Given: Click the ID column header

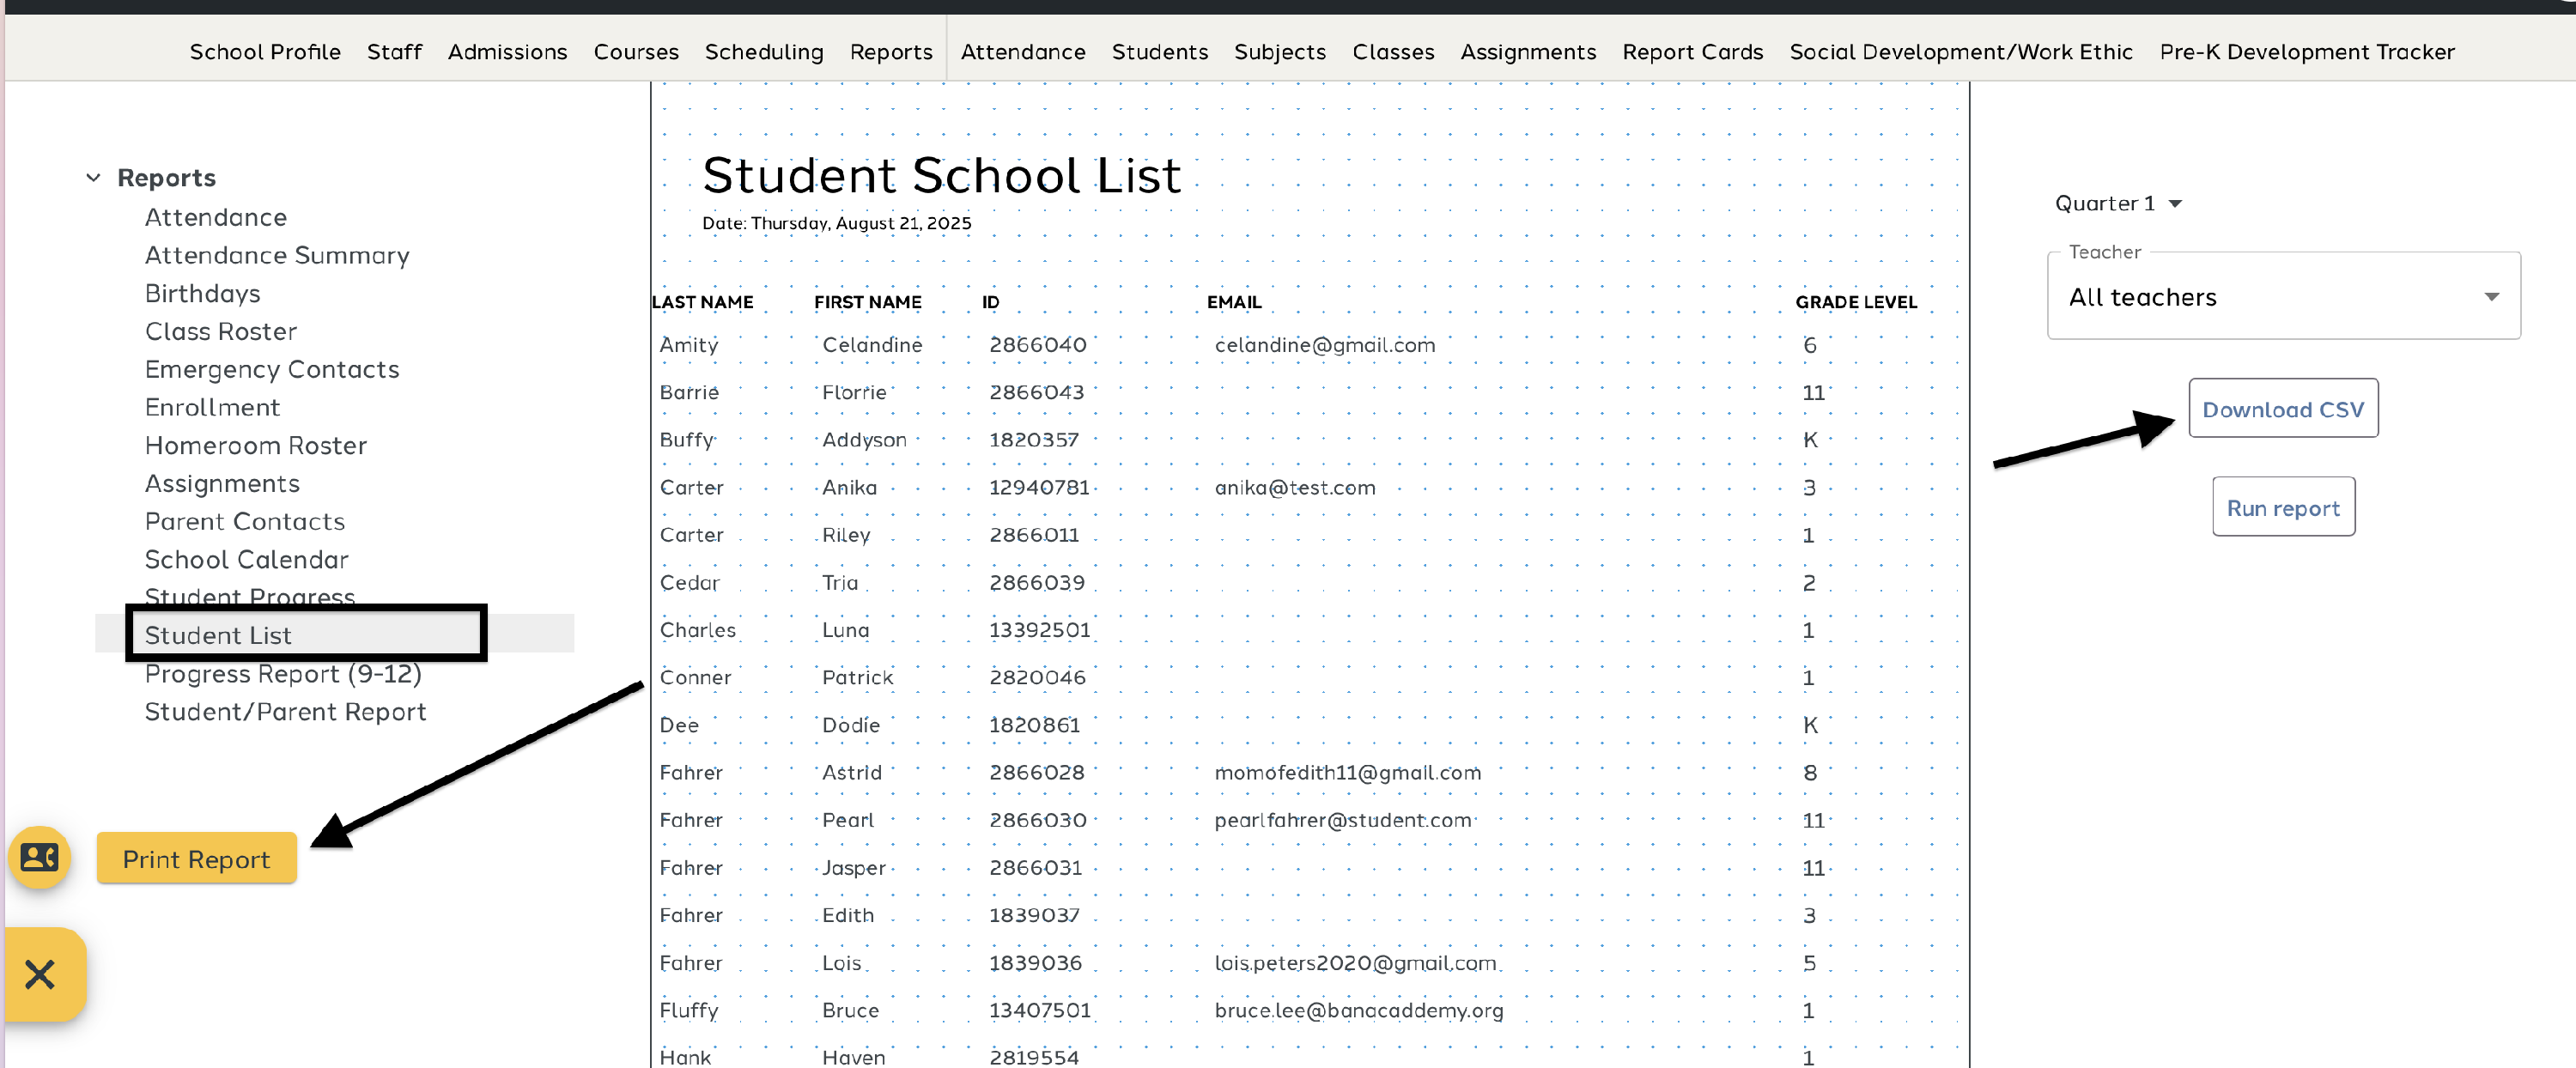Looking at the screenshot, I should [x=990, y=301].
